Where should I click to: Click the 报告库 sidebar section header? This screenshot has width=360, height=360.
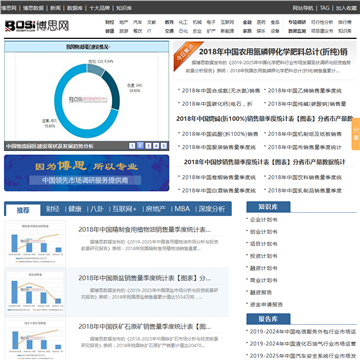point(268,319)
